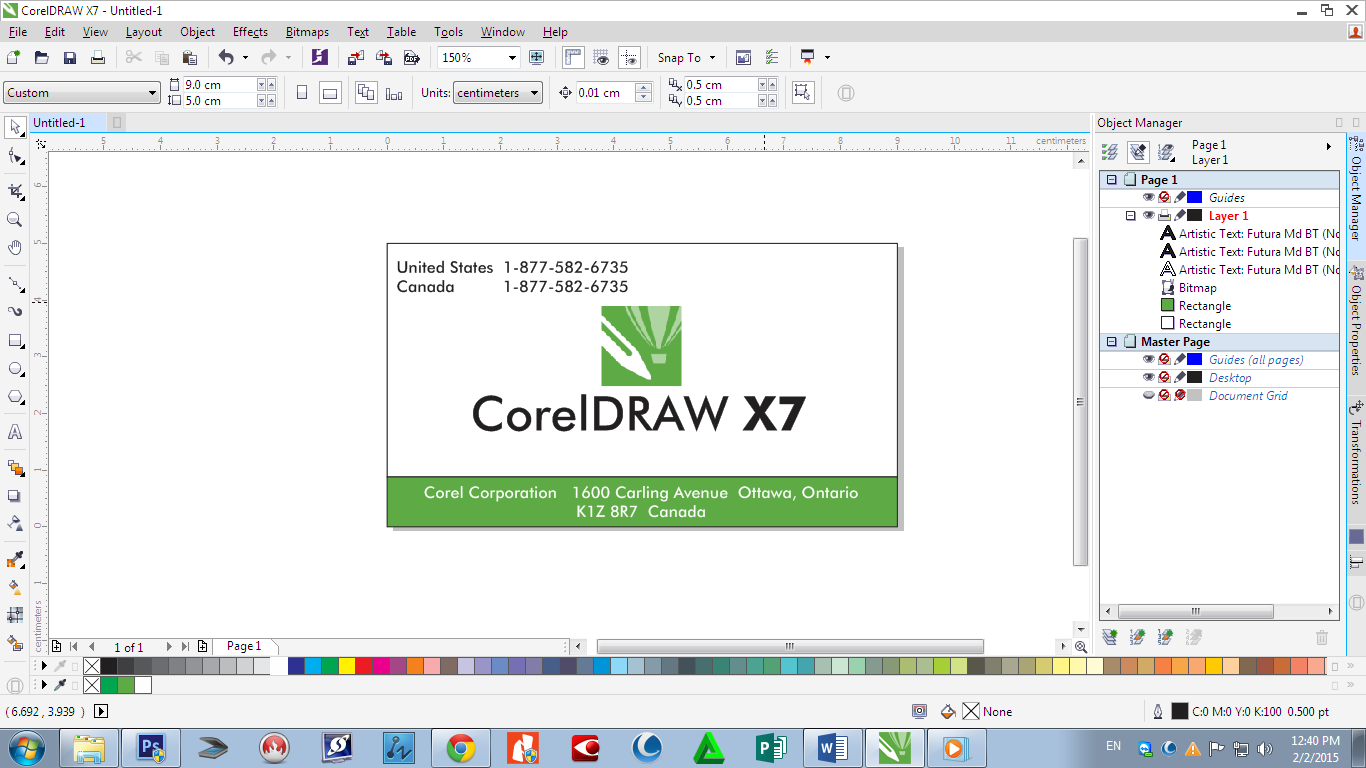This screenshot has width=1366, height=768.
Task: Collapse the Layer 1 tree node
Action: (x=1131, y=215)
